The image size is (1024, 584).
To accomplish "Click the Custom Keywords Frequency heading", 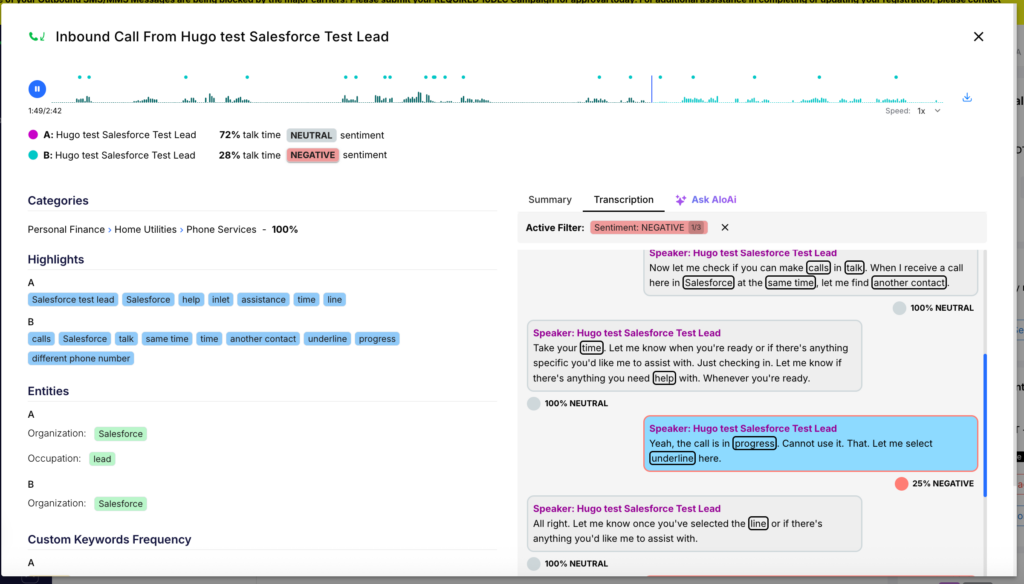I will [110, 540].
